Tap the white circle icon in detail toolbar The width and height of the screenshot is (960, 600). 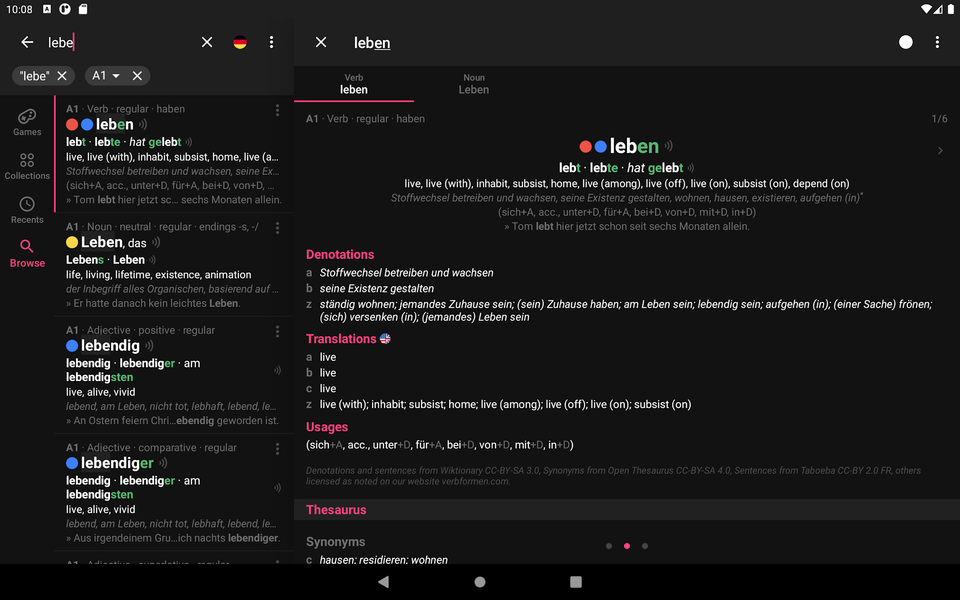click(x=905, y=42)
